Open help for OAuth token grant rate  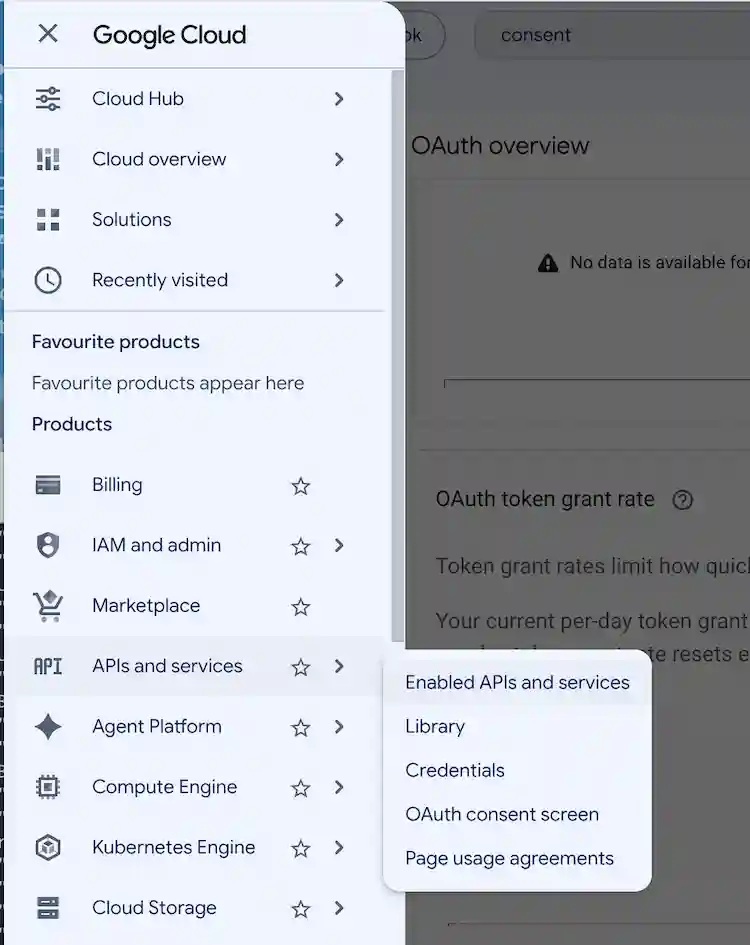tap(682, 500)
